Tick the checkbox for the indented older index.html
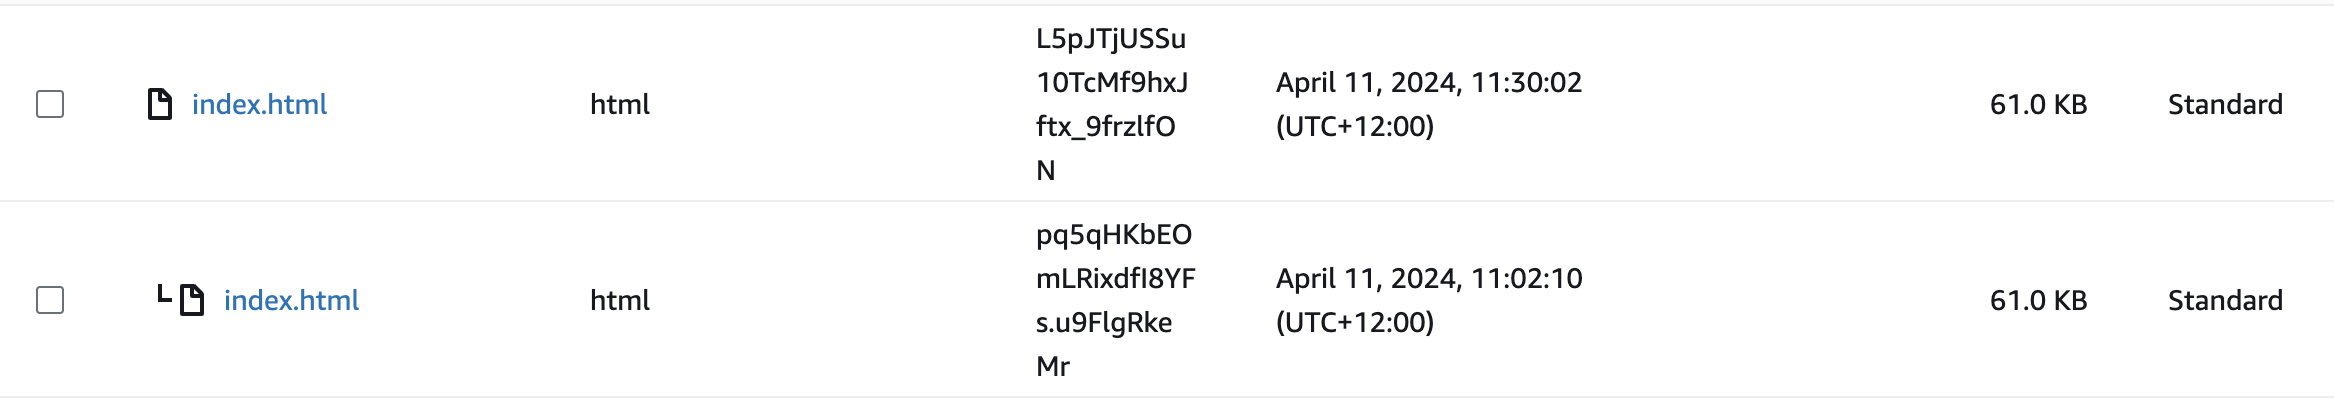Viewport: 2334px width, 412px height. coord(50,300)
